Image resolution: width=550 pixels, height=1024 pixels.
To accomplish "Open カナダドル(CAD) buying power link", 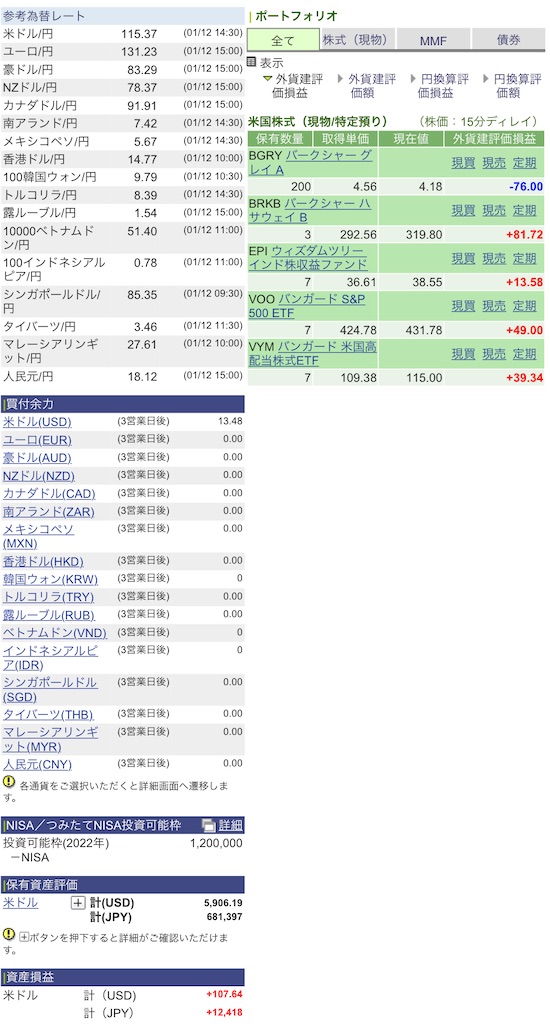I will (x=49, y=493).
